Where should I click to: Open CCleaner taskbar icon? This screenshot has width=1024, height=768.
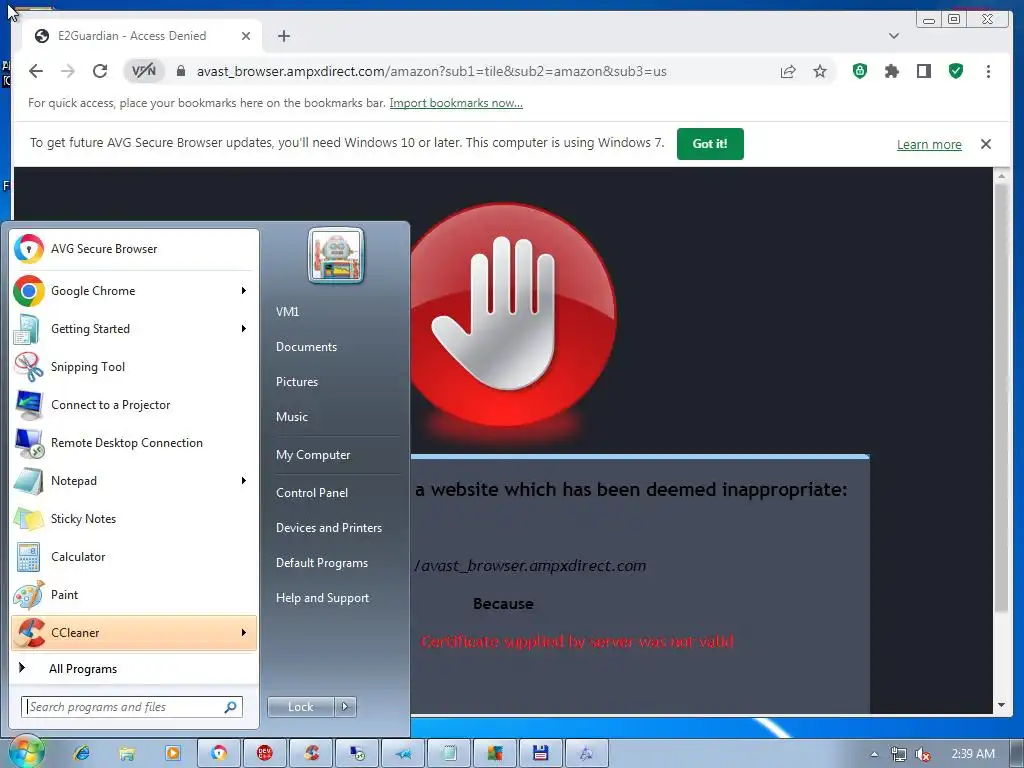(x=311, y=753)
